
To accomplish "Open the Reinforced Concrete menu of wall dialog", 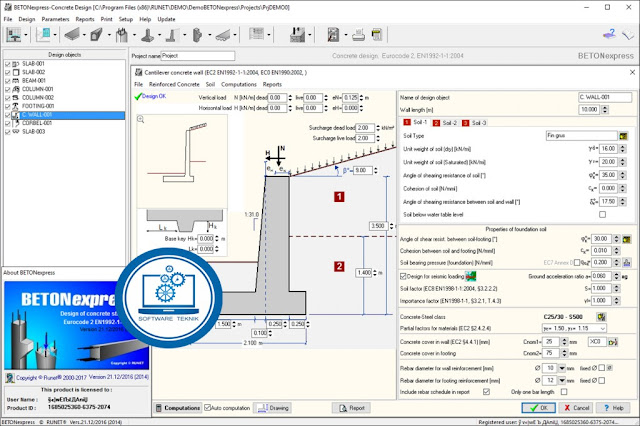I will point(174,84).
